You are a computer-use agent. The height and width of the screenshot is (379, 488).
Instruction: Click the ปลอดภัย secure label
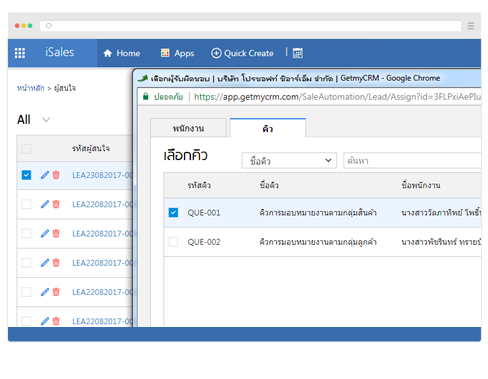tap(168, 97)
